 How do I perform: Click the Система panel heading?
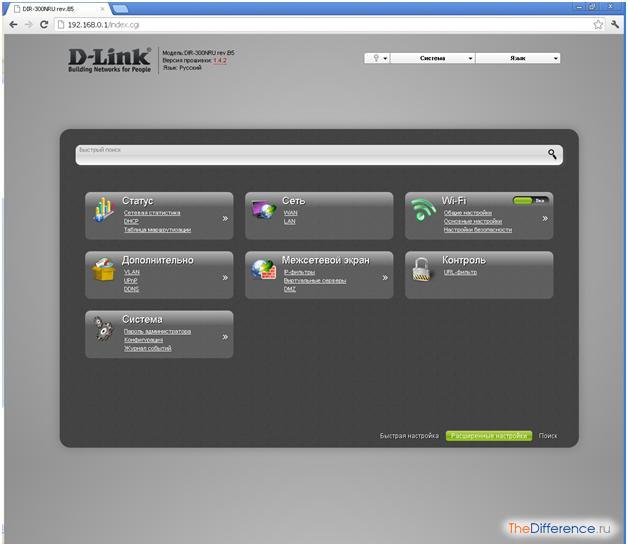(x=142, y=319)
